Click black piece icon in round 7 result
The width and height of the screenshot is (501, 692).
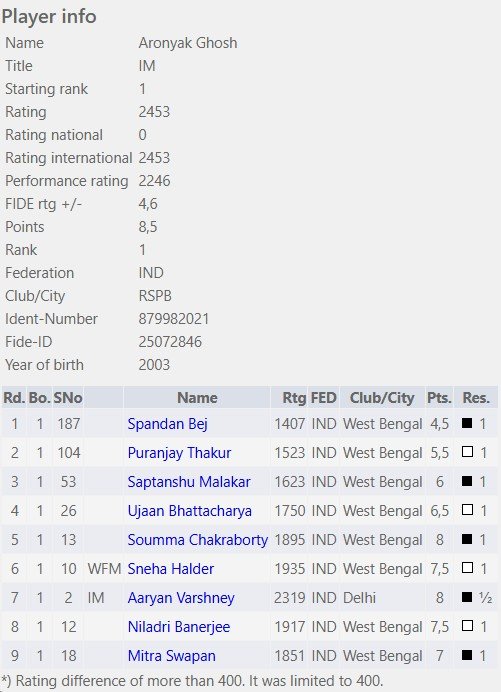(x=467, y=597)
